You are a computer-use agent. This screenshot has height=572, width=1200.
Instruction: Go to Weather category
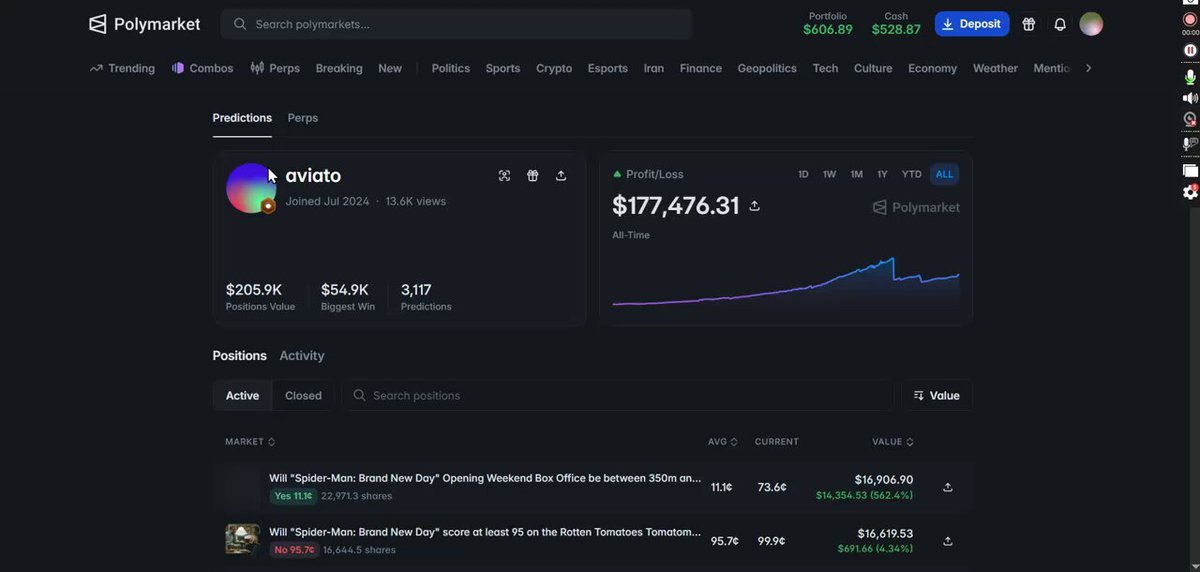pos(995,68)
